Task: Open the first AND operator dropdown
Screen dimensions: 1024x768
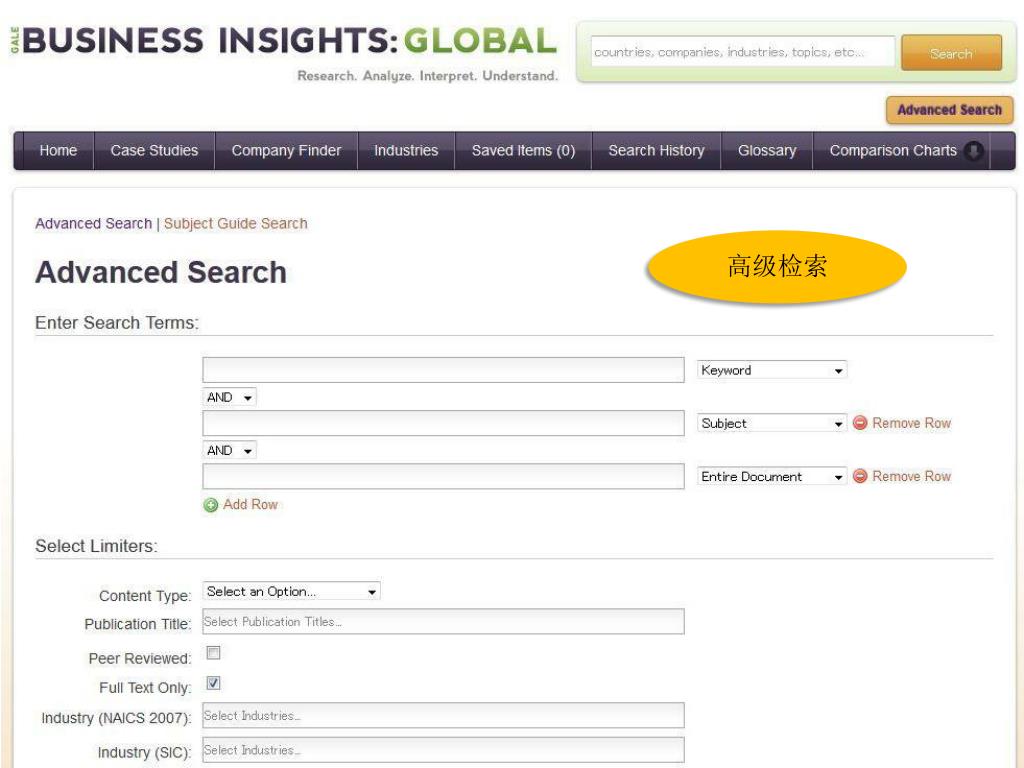Action: (x=229, y=397)
